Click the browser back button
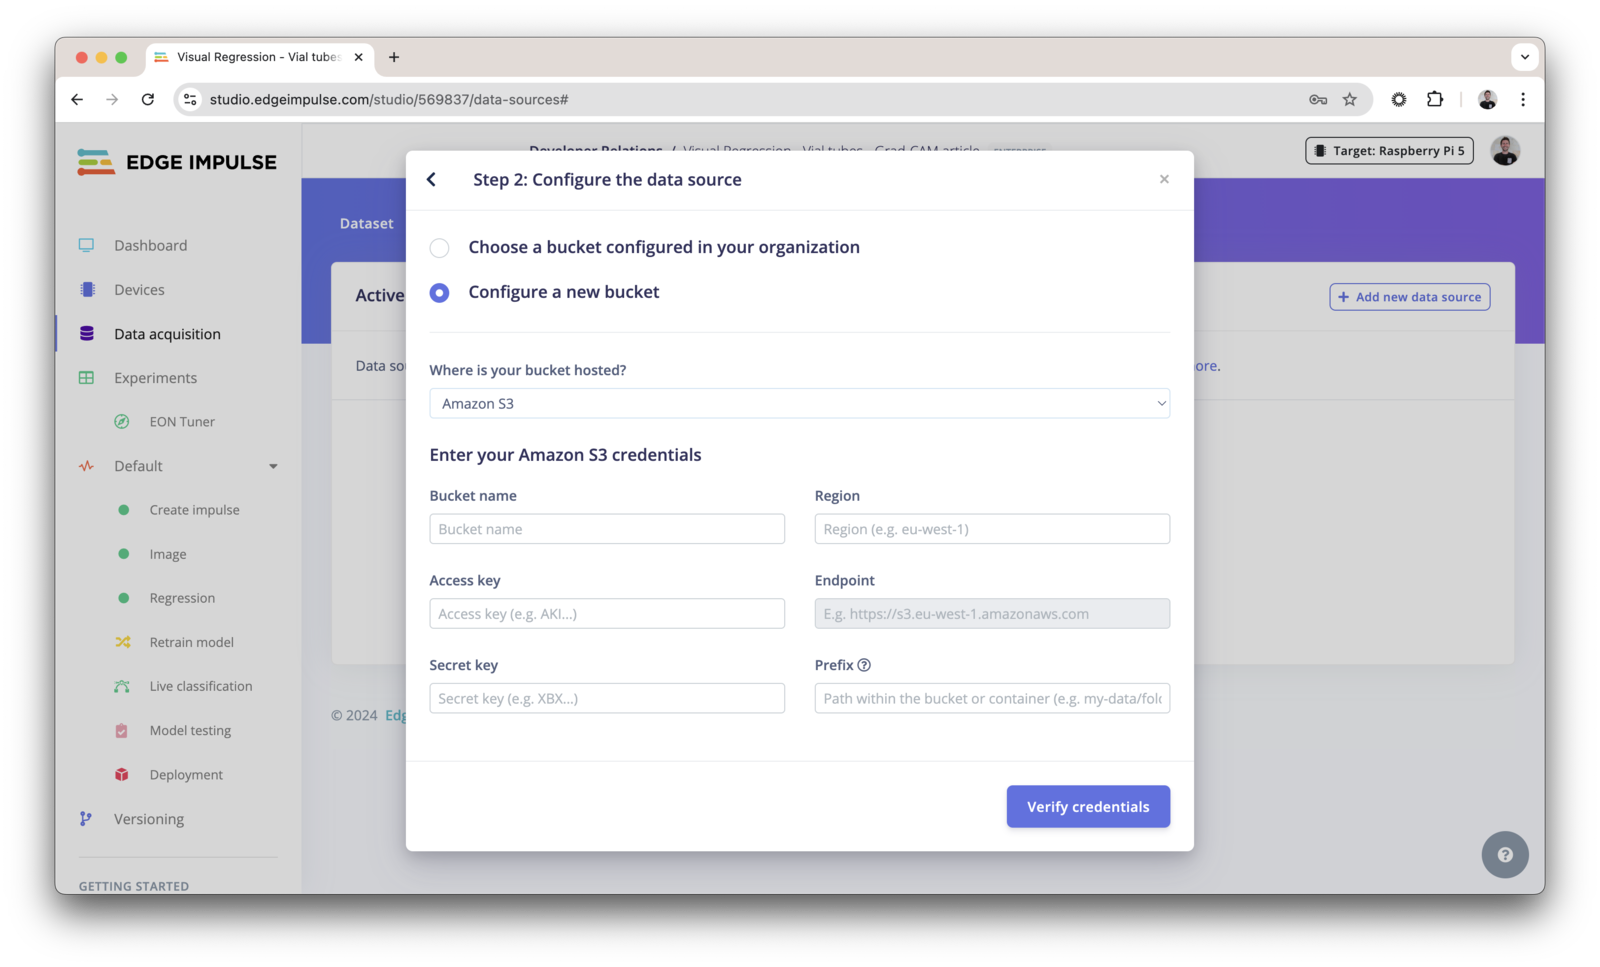Screen dimensions: 1600x967 pos(77,99)
